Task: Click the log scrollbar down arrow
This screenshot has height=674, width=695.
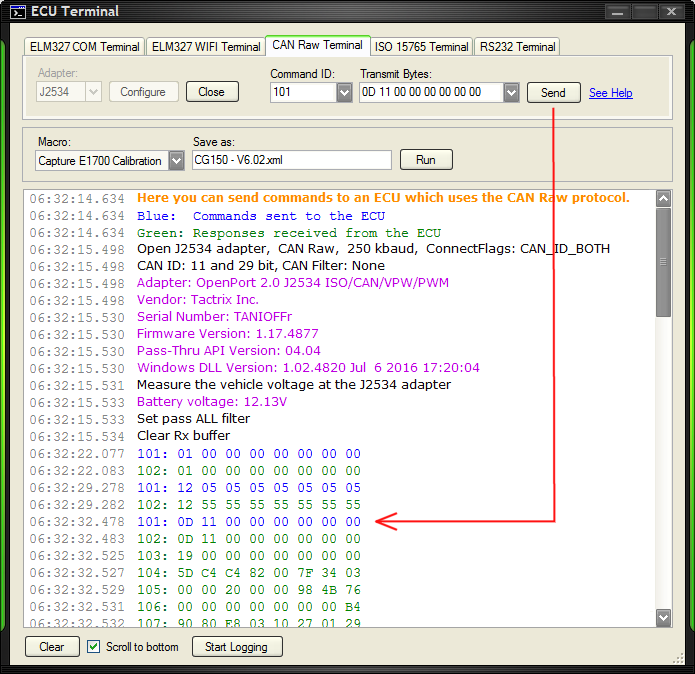Action: tap(662, 617)
